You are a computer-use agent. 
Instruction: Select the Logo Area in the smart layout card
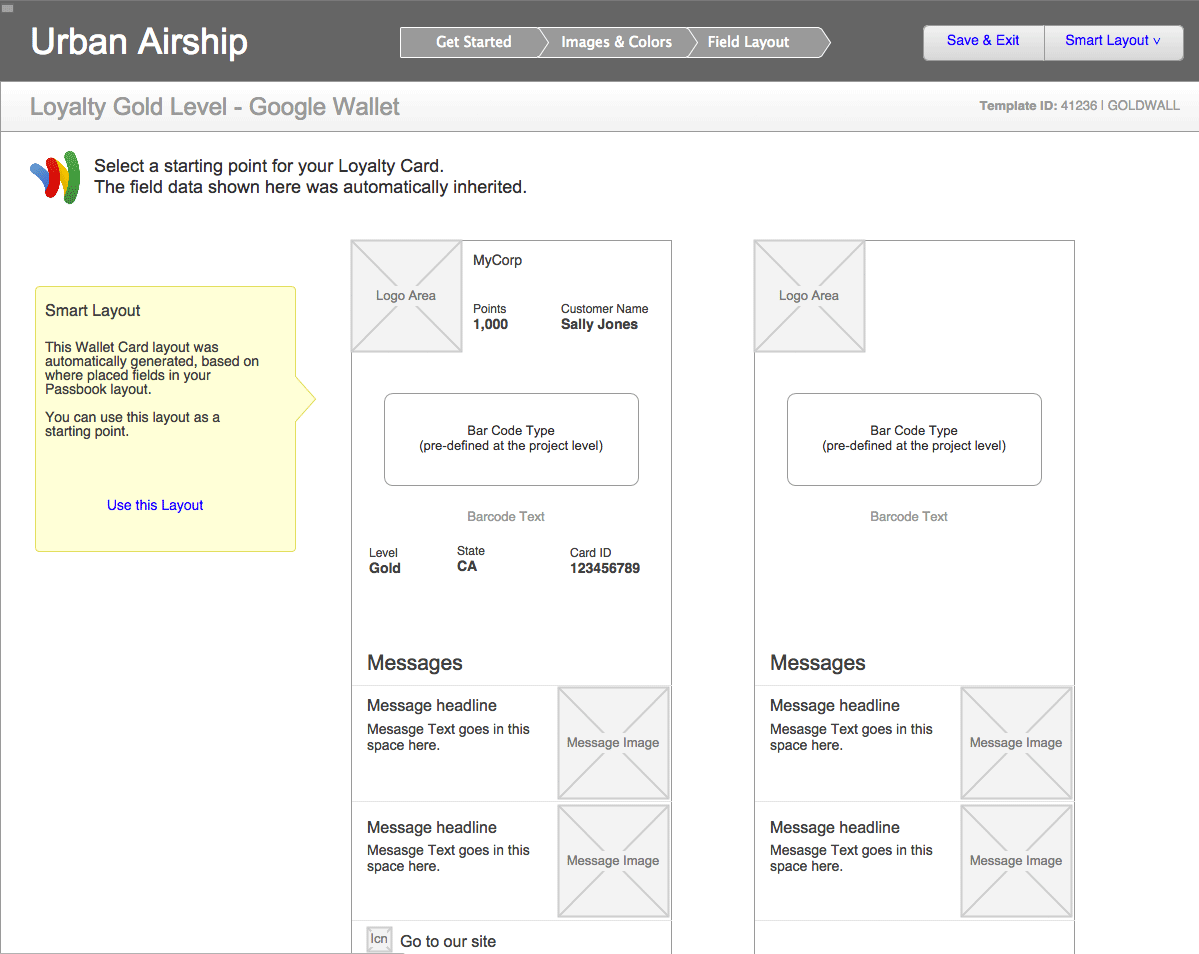(406, 296)
